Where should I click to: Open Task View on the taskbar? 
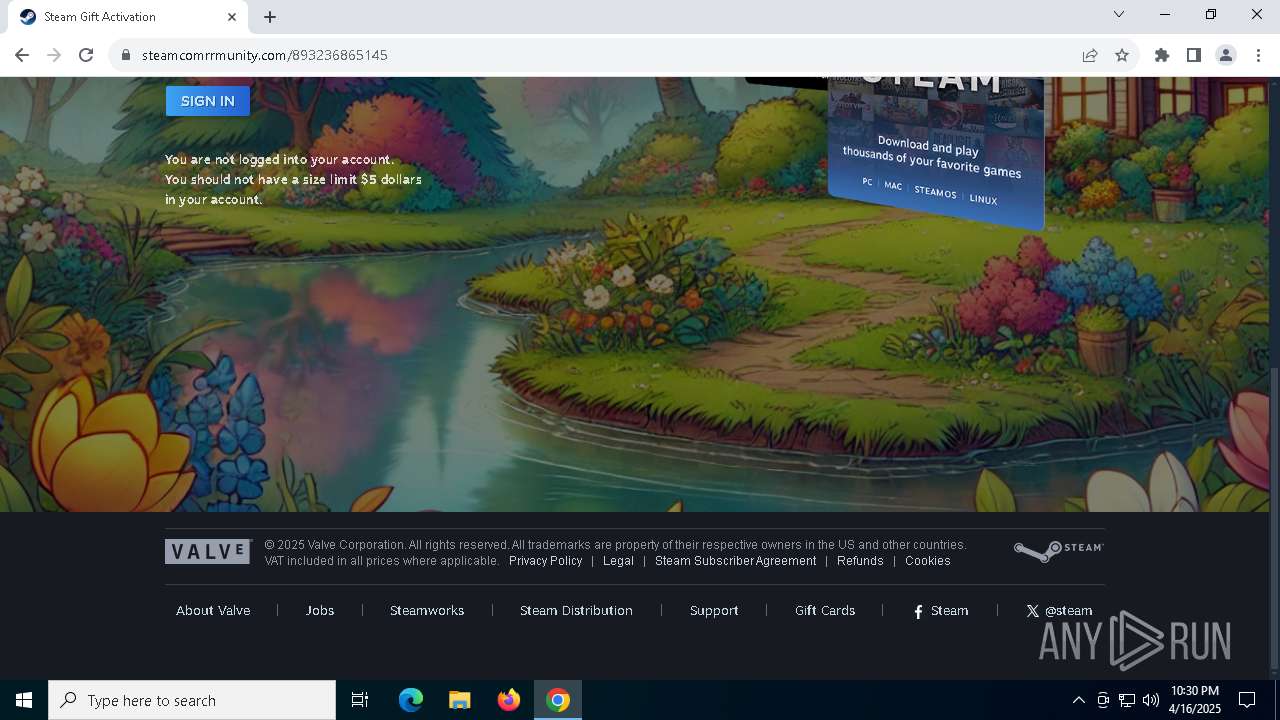point(360,700)
